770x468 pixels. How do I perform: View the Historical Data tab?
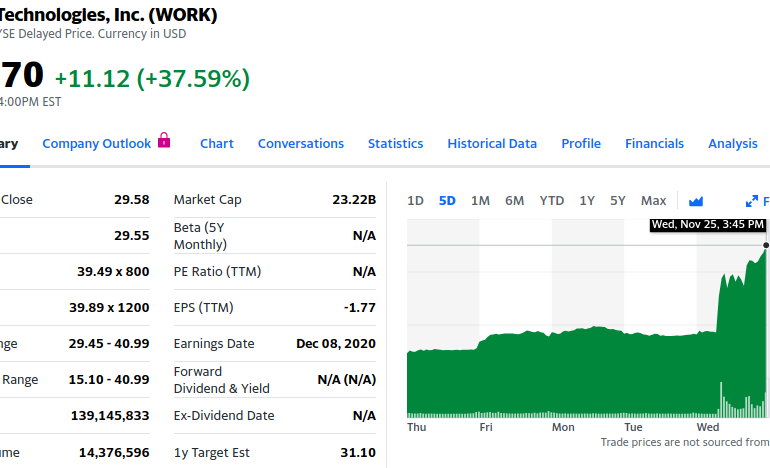click(x=492, y=143)
